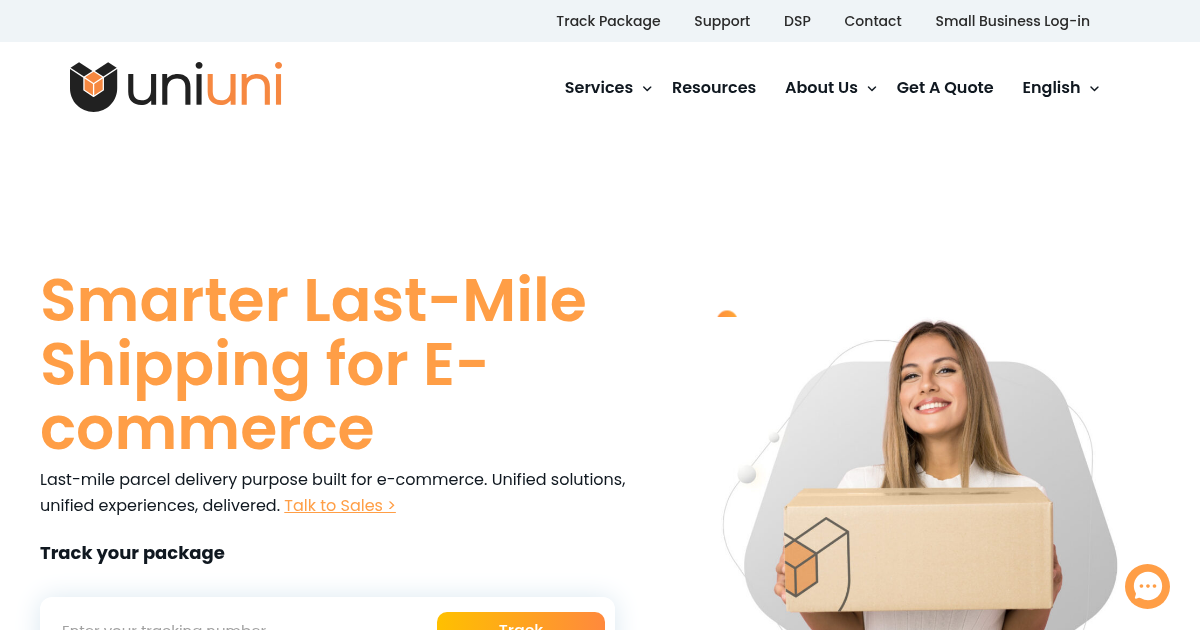Viewport: 1200px width, 630px height.
Task: Expand the Services dropdown chevron
Action: point(647,89)
